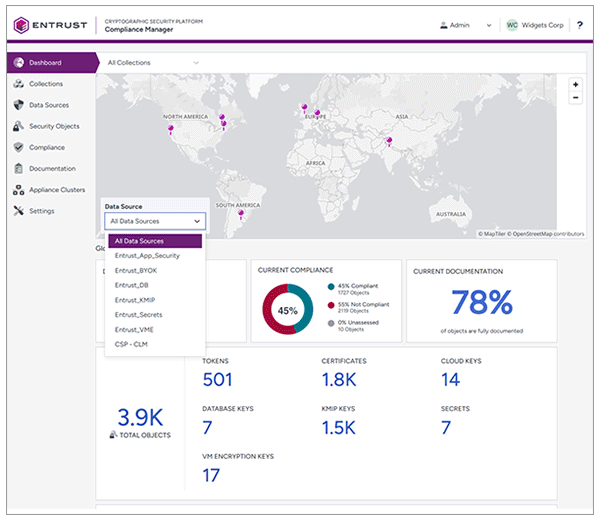
Task: Click the Widgets Corp organization name
Action: (542, 25)
